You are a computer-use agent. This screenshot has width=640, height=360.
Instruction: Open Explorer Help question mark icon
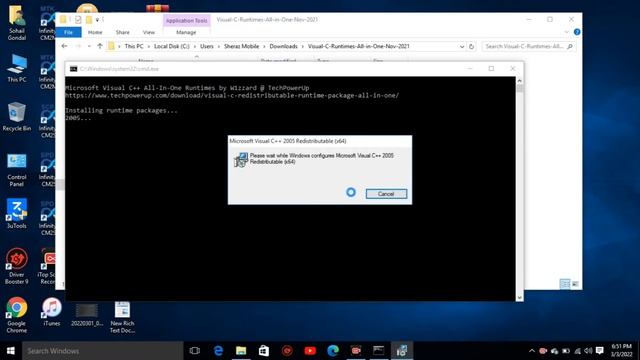[x=577, y=32]
